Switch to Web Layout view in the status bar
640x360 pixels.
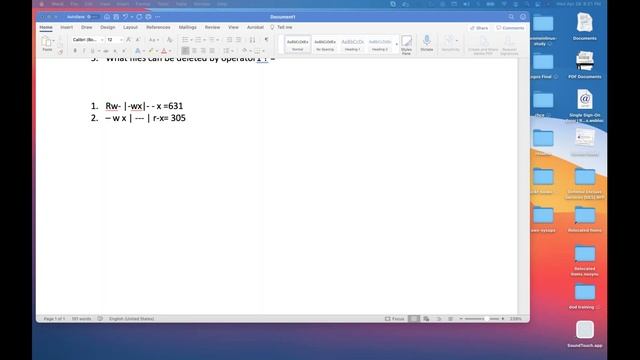point(426,319)
